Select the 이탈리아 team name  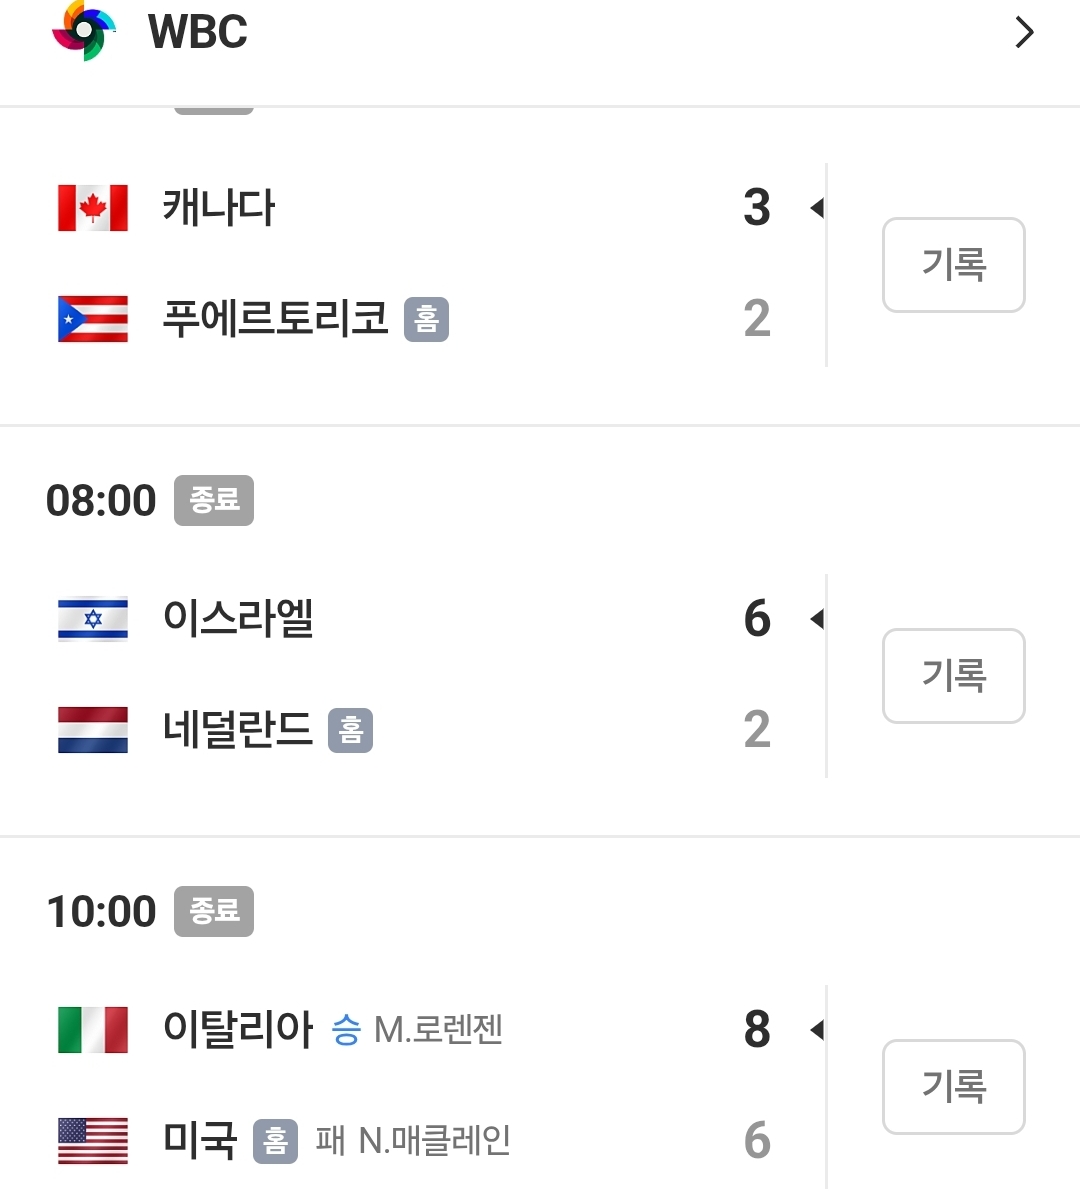click(x=238, y=1029)
